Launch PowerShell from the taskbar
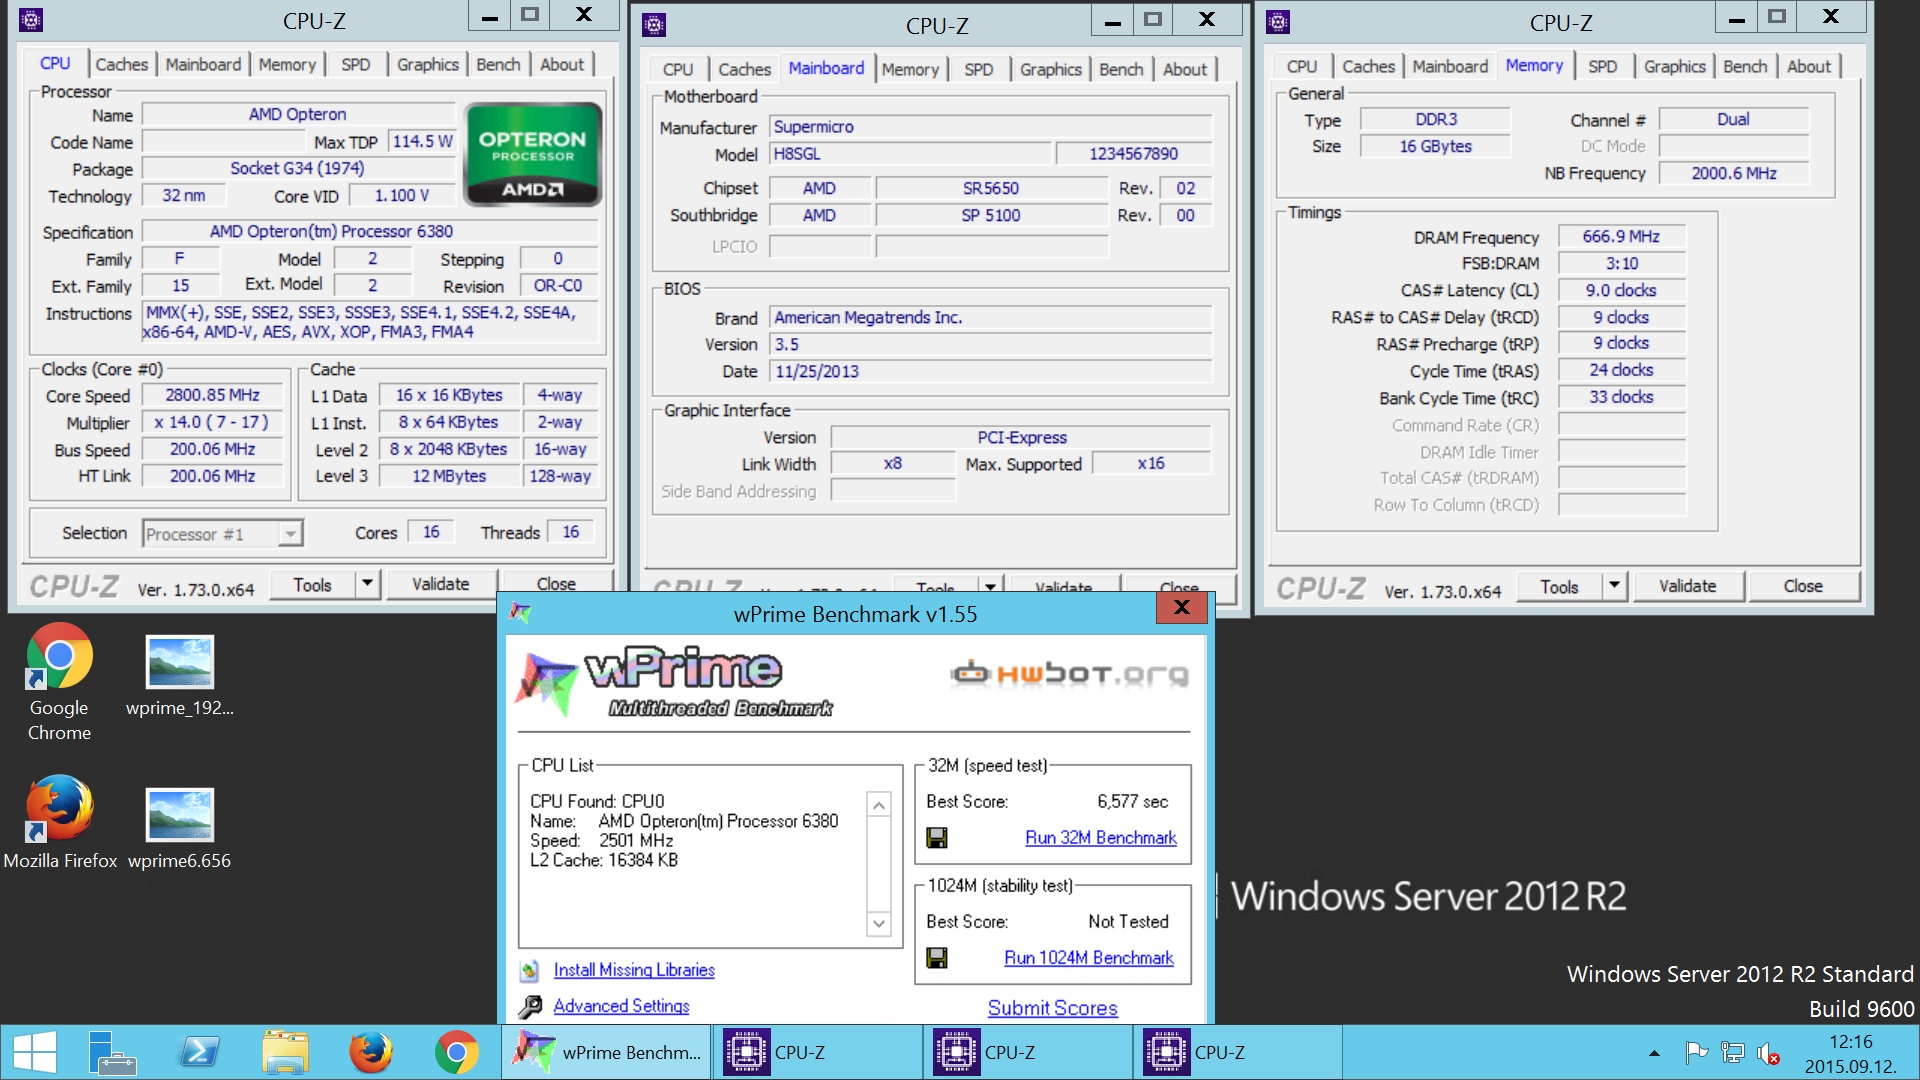The width and height of the screenshot is (1920, 1080). click(199, 1052)
